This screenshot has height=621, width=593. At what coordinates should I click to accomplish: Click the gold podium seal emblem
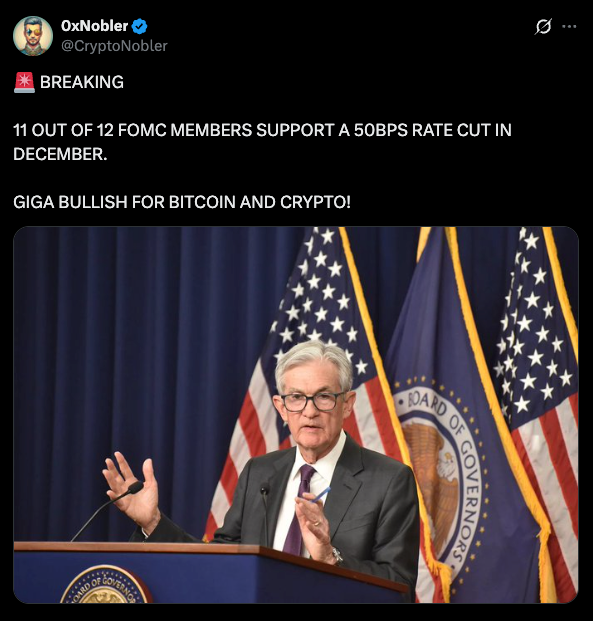coord(104,585)
